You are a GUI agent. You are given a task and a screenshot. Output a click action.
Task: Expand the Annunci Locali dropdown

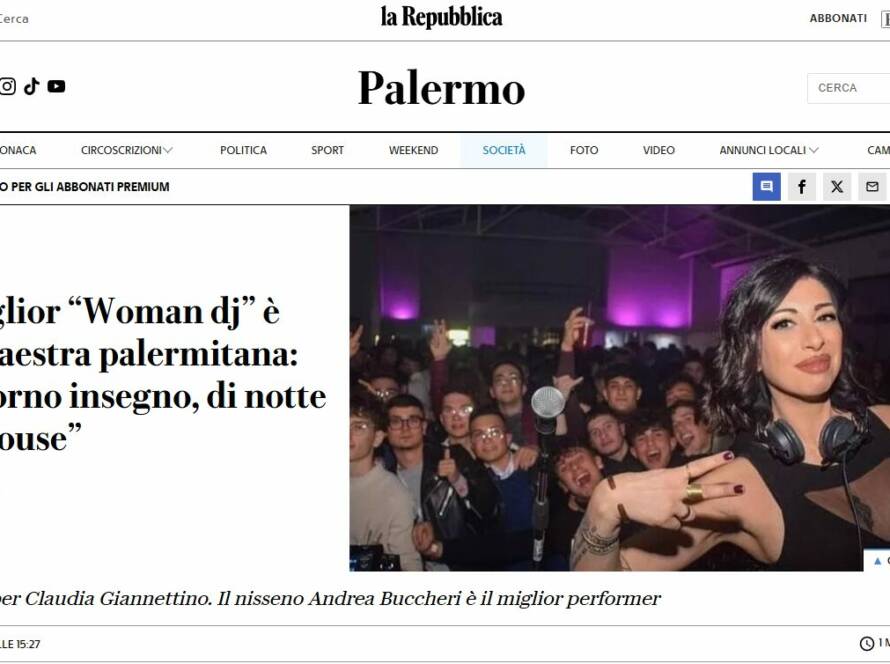(x=769, y=150)
